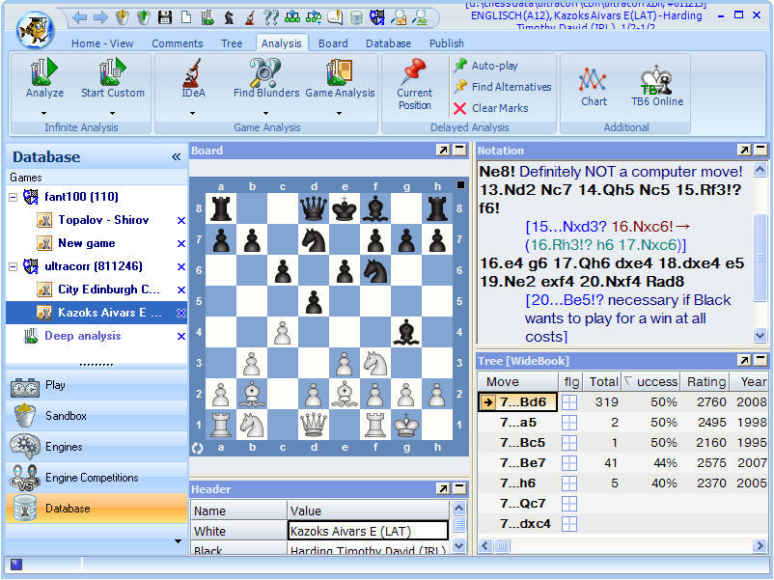Click the flag box for 7...Be7
The height and width of the screenshot is (580, 774).
[569, 463]
